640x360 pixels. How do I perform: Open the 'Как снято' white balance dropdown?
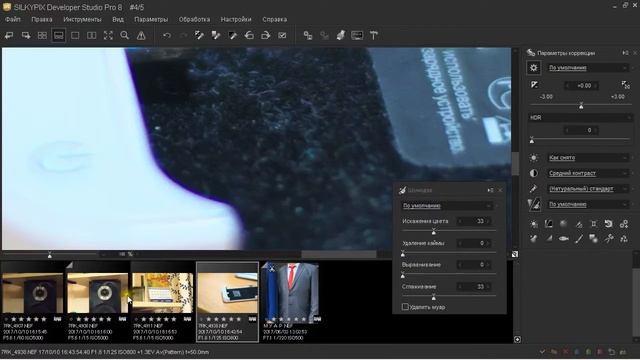pyautogui.click(x=588, y=158)
